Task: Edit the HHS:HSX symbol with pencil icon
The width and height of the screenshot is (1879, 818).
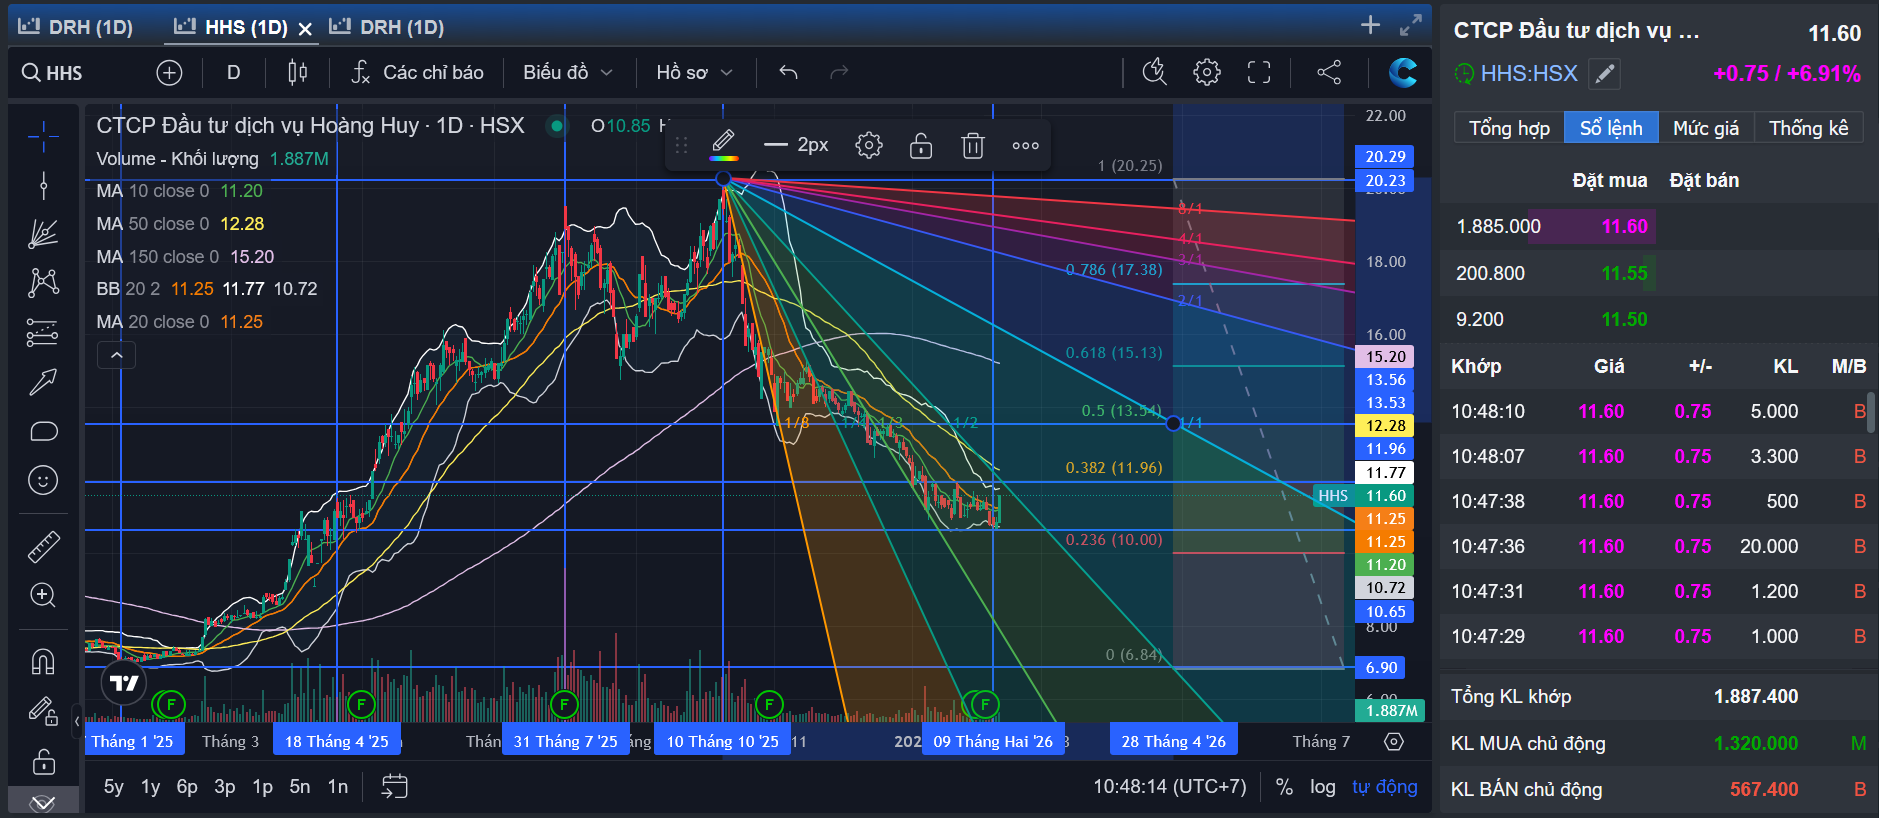Action: [1604, 73]
